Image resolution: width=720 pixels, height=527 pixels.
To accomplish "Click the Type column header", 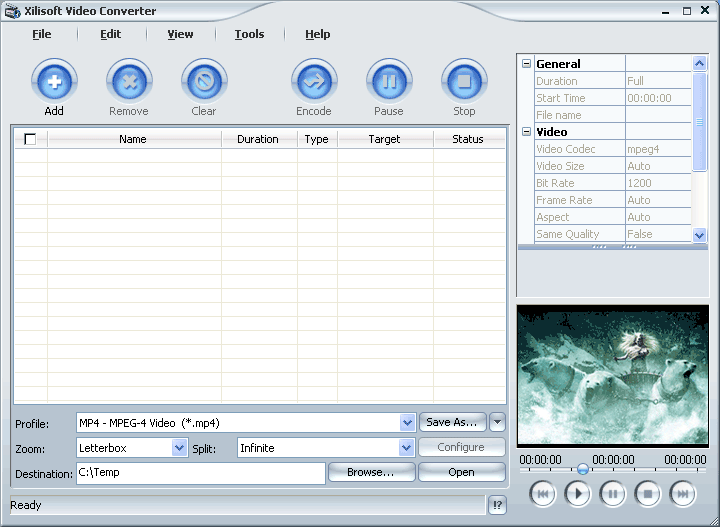I will tap(317, 139).
